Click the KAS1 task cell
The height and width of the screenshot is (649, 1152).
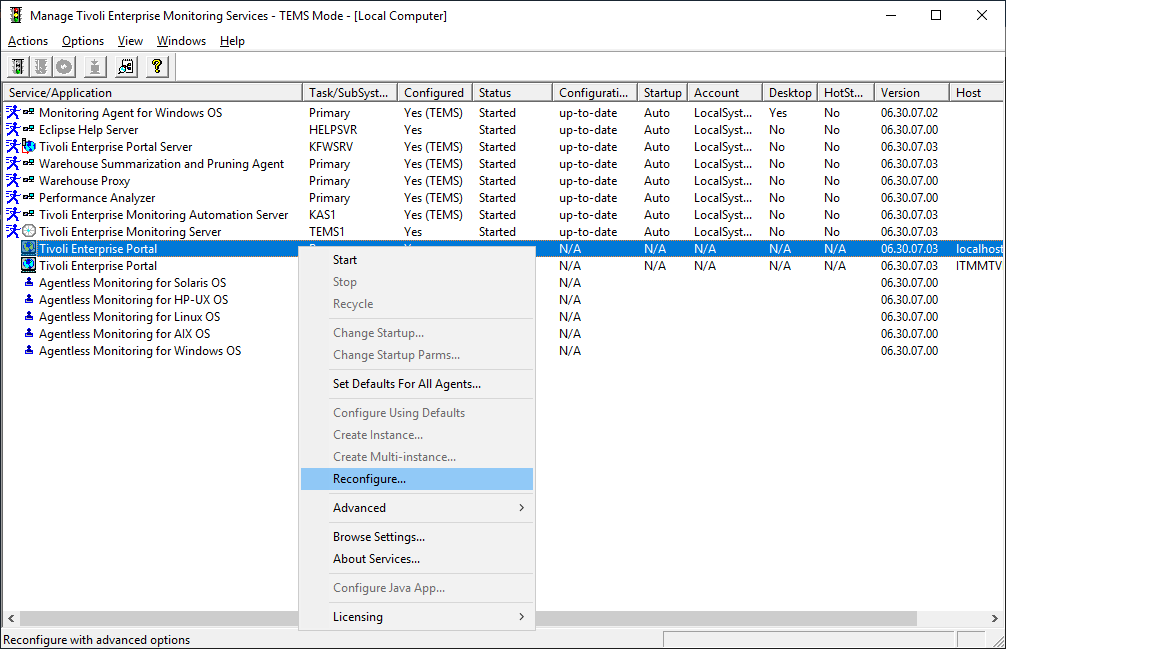[322, 215]
